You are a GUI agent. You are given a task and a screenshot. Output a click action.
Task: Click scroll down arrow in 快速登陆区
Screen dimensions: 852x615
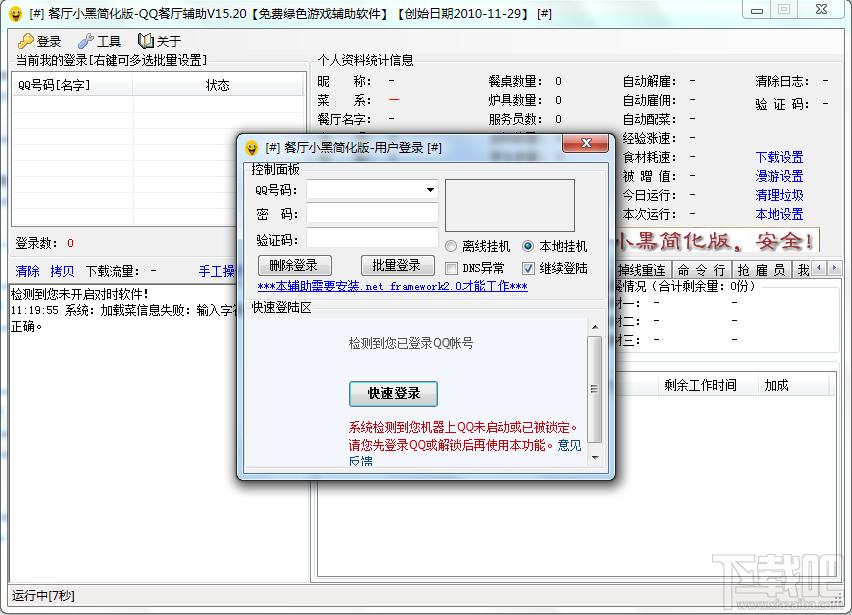(595, 458)
